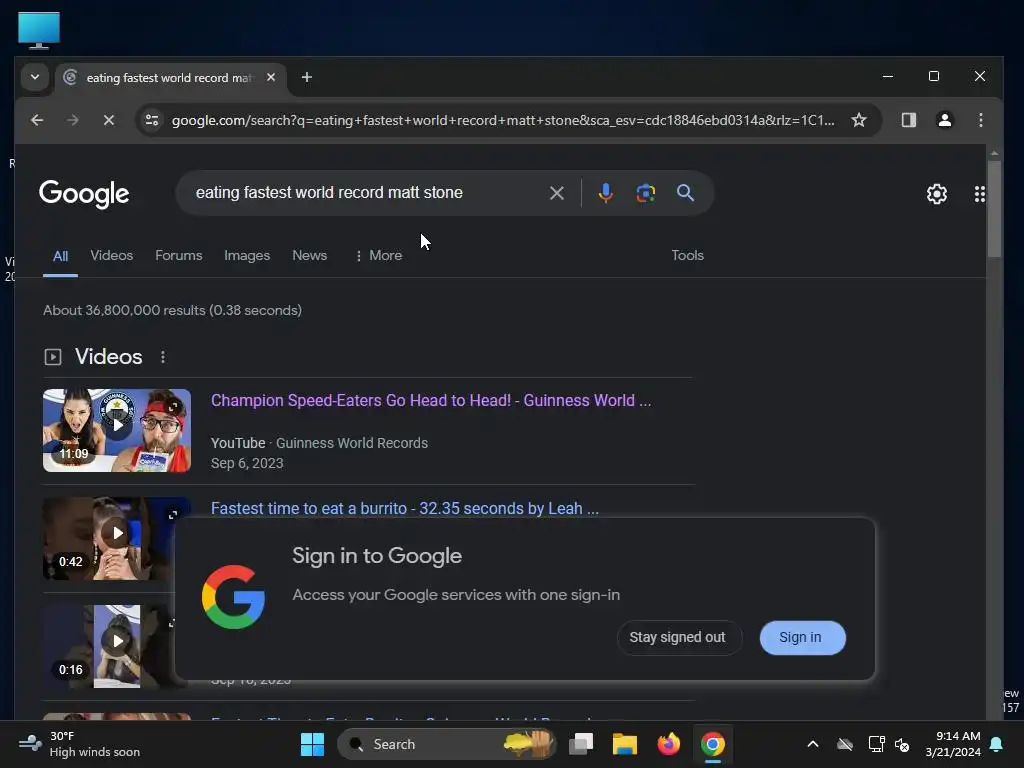Expand the More search filters
Viewport: 1024px width, 768px height.
(x=379, y=255)
